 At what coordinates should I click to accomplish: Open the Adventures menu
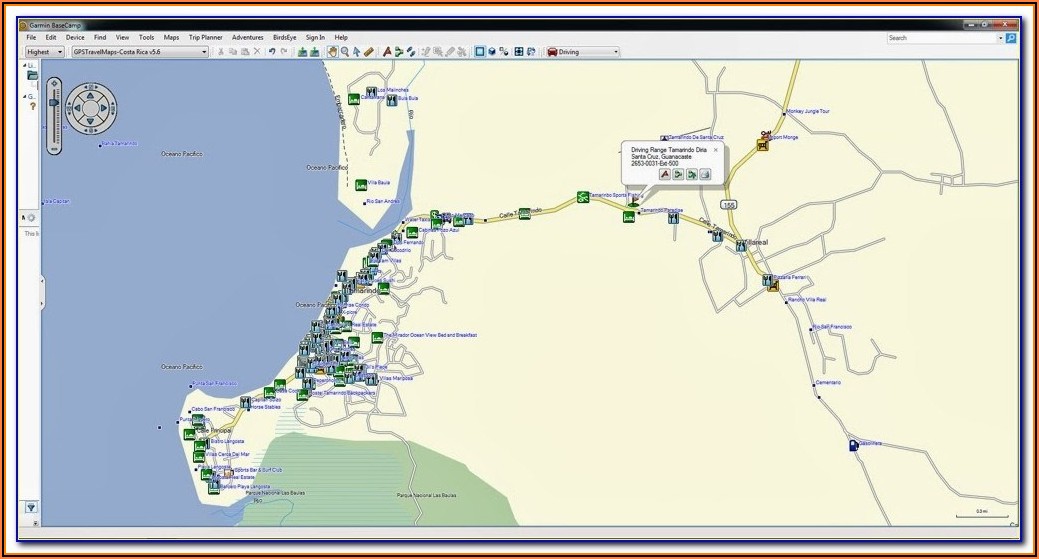coord(248,38)
